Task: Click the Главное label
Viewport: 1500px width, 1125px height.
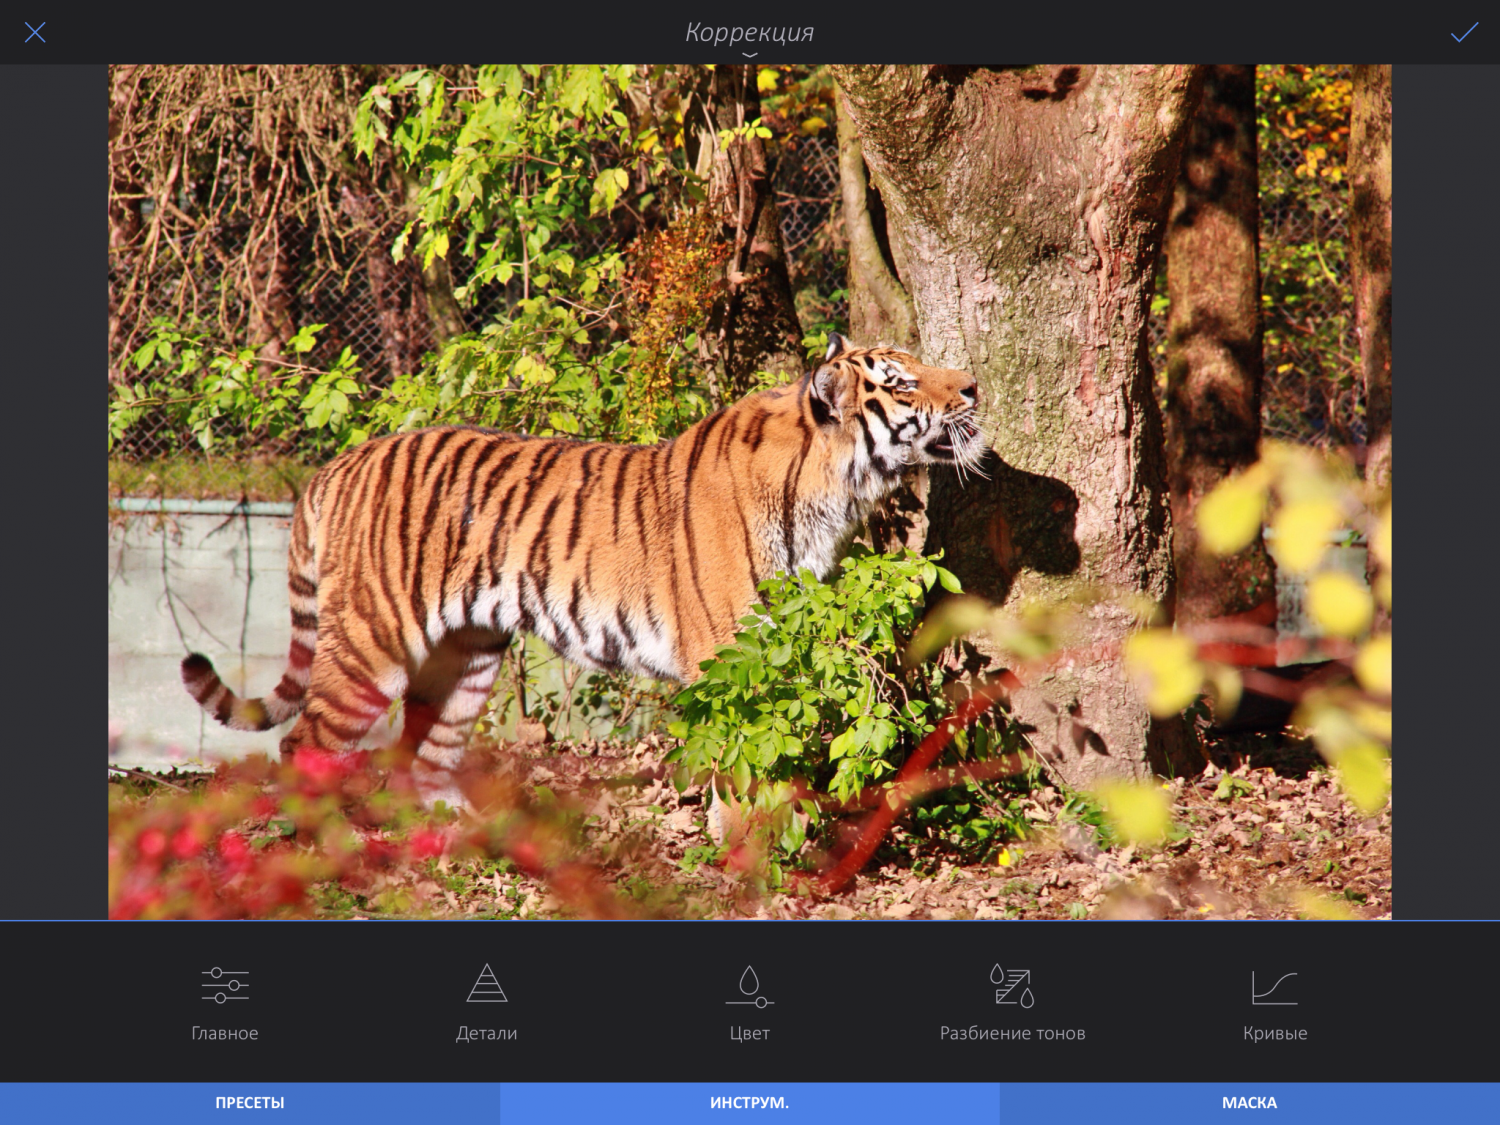Action: coord(225,1033)
